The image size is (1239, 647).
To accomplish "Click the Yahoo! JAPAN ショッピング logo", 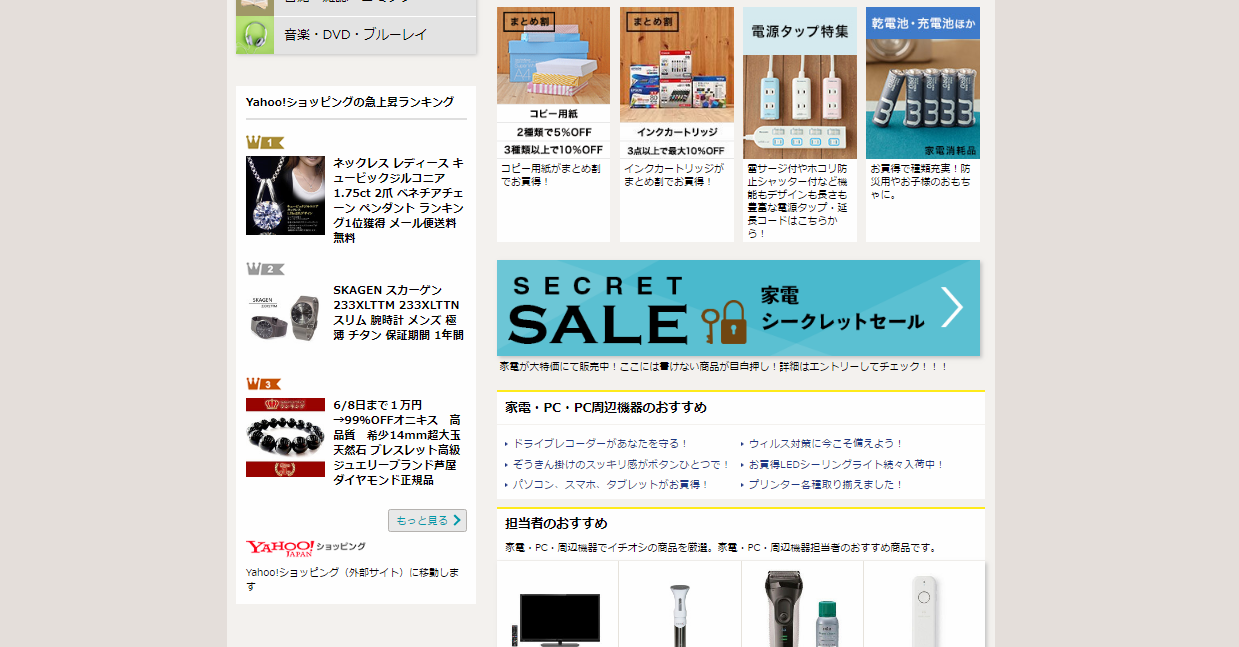I will [x=305, y=547].
